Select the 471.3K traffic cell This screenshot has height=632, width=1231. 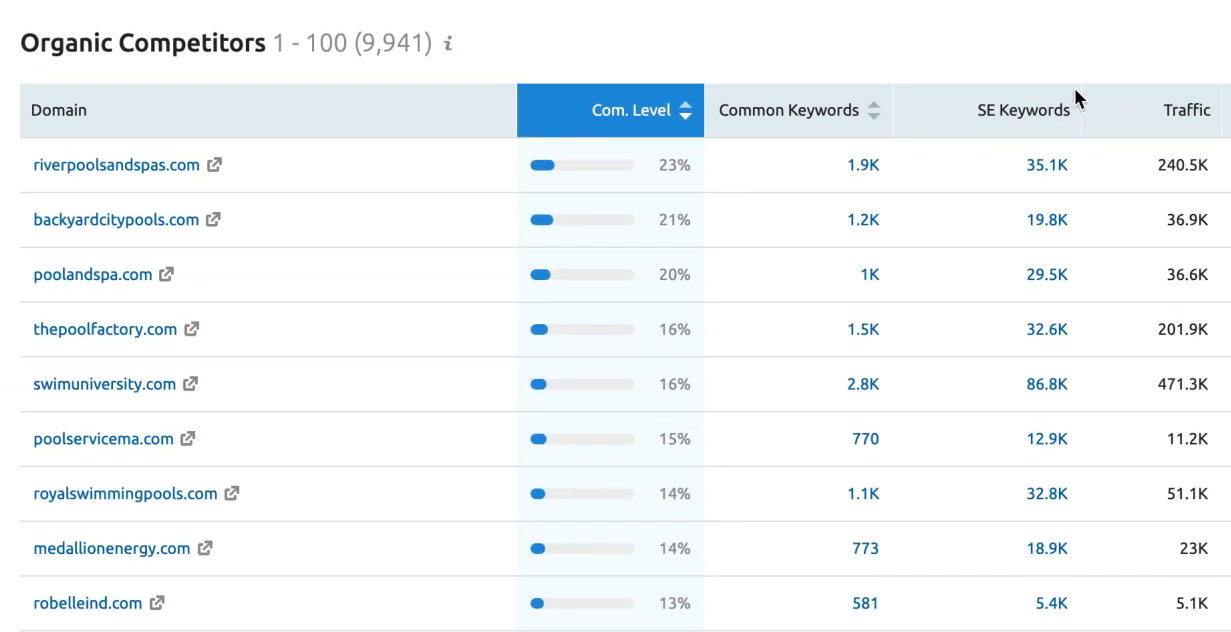pyautogui.click(x=1183, y=384)
